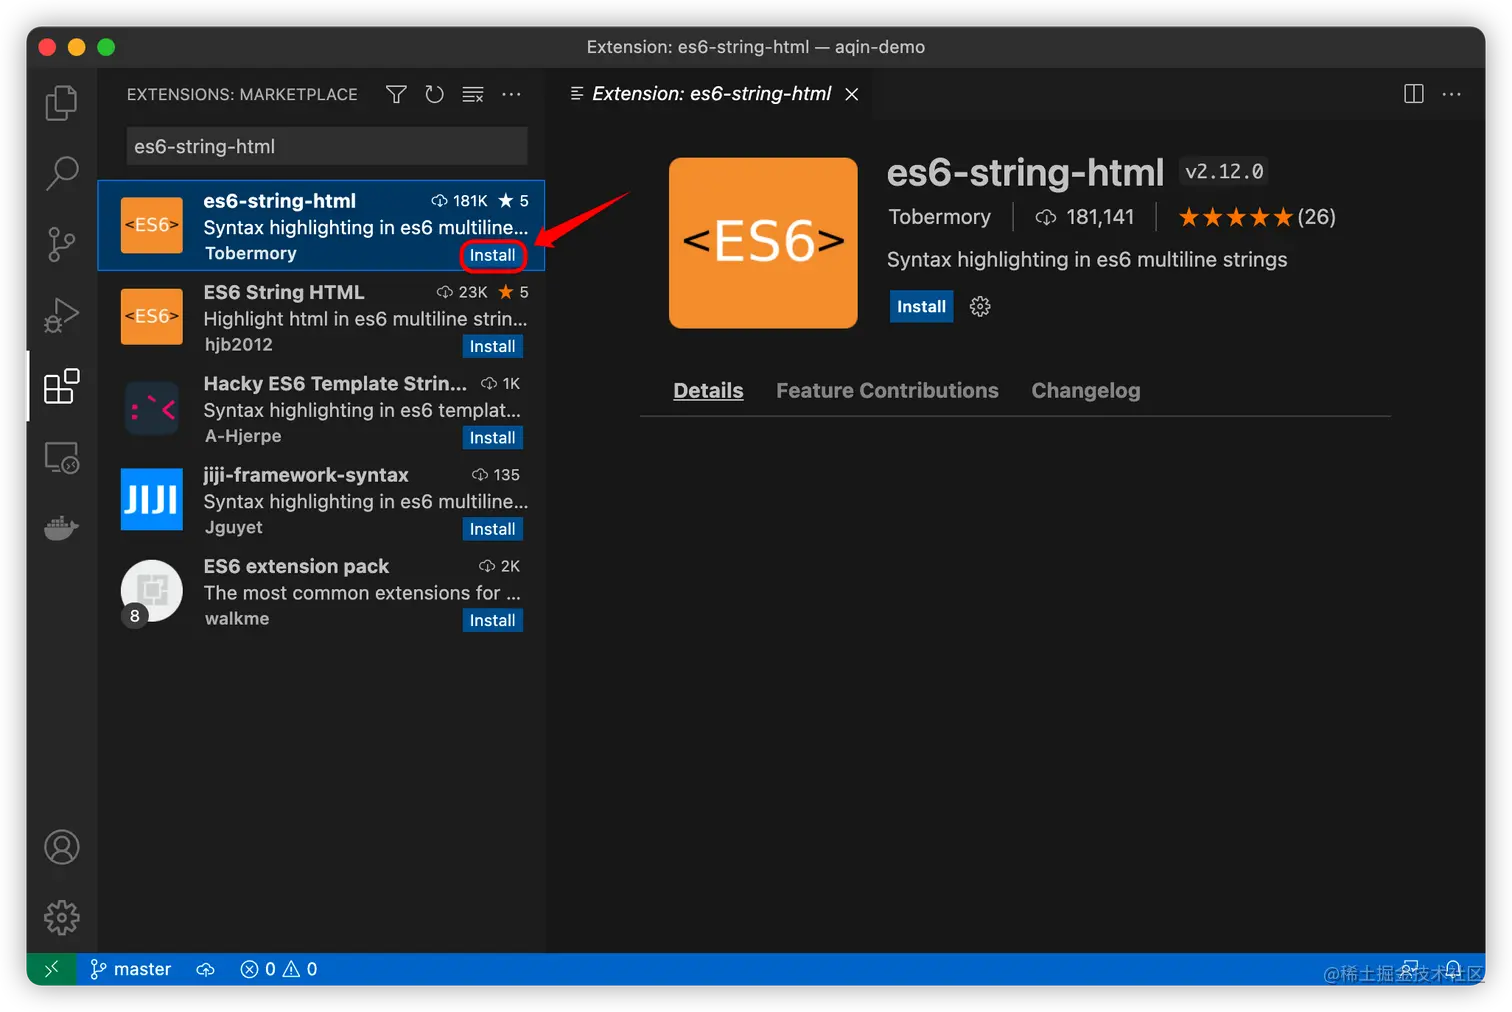Switch to the Details tab

point(708,391)
